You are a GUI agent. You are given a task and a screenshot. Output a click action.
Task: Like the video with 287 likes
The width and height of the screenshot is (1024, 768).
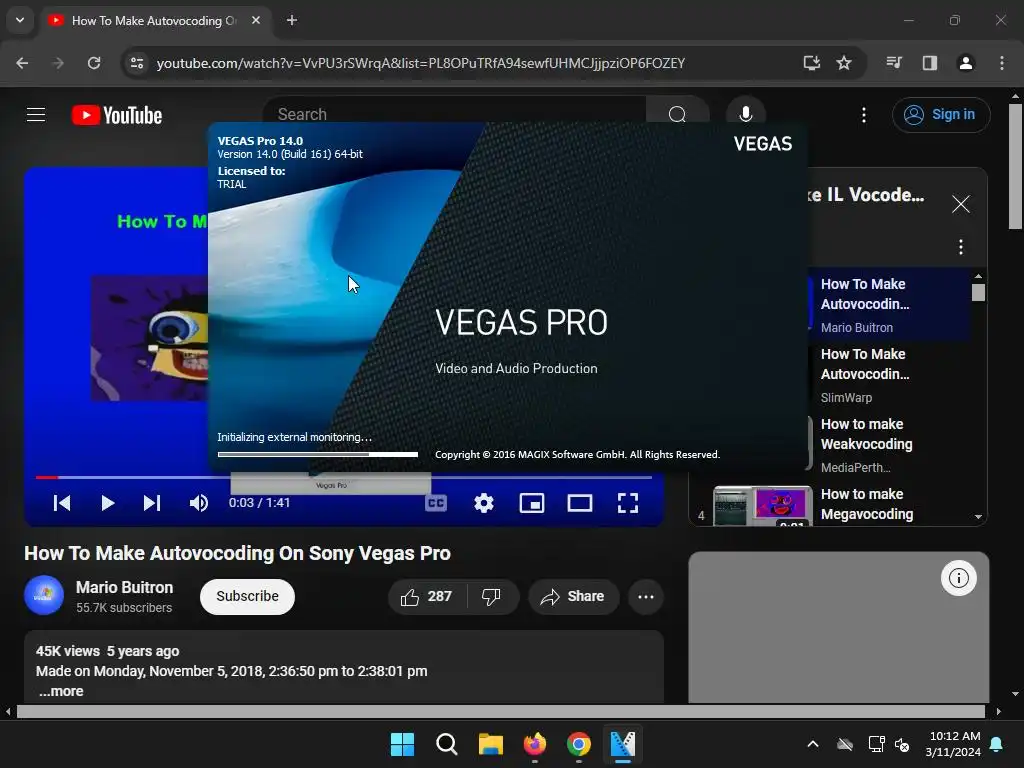427,596
